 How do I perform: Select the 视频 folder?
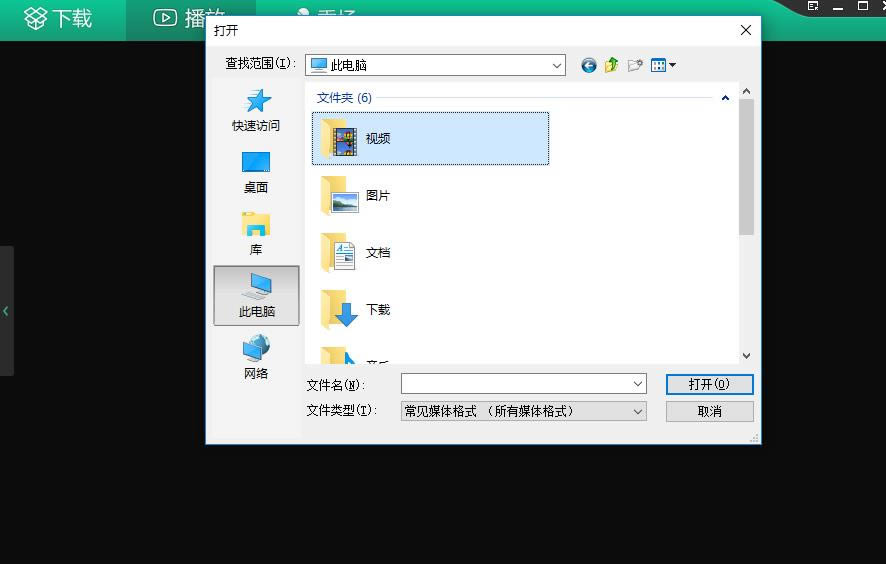coord(430,138)
